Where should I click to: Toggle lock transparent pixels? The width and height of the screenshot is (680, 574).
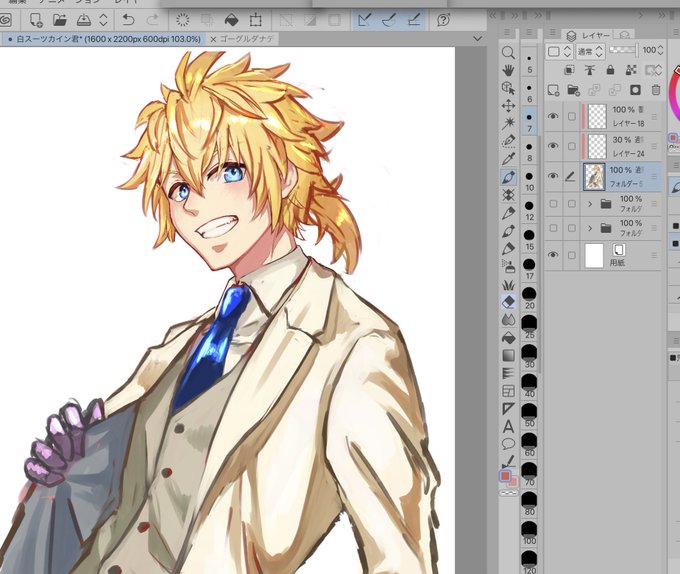tap(631, 70)
